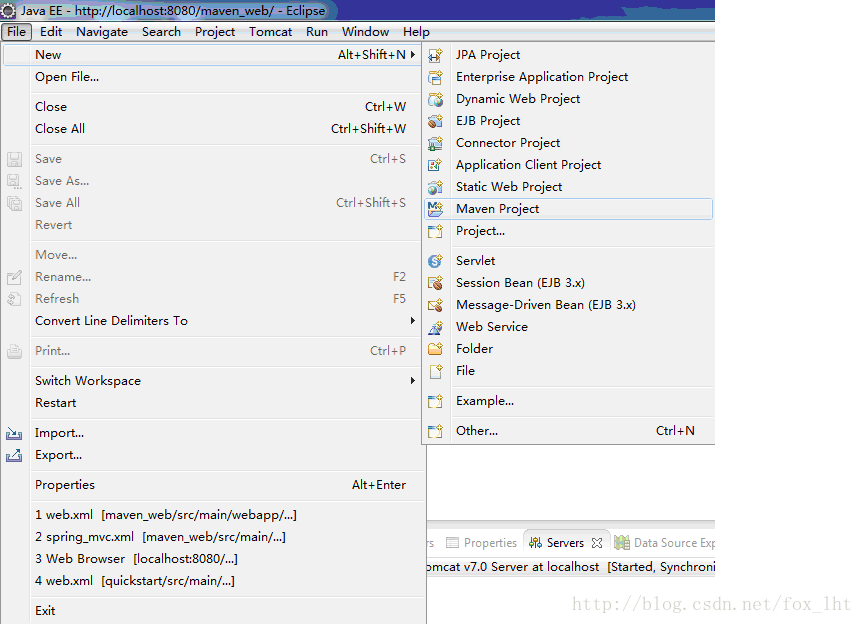This screenshot has height=624, width=864.
Task: Click the JPA Project icon
Action: click(435, 55)
